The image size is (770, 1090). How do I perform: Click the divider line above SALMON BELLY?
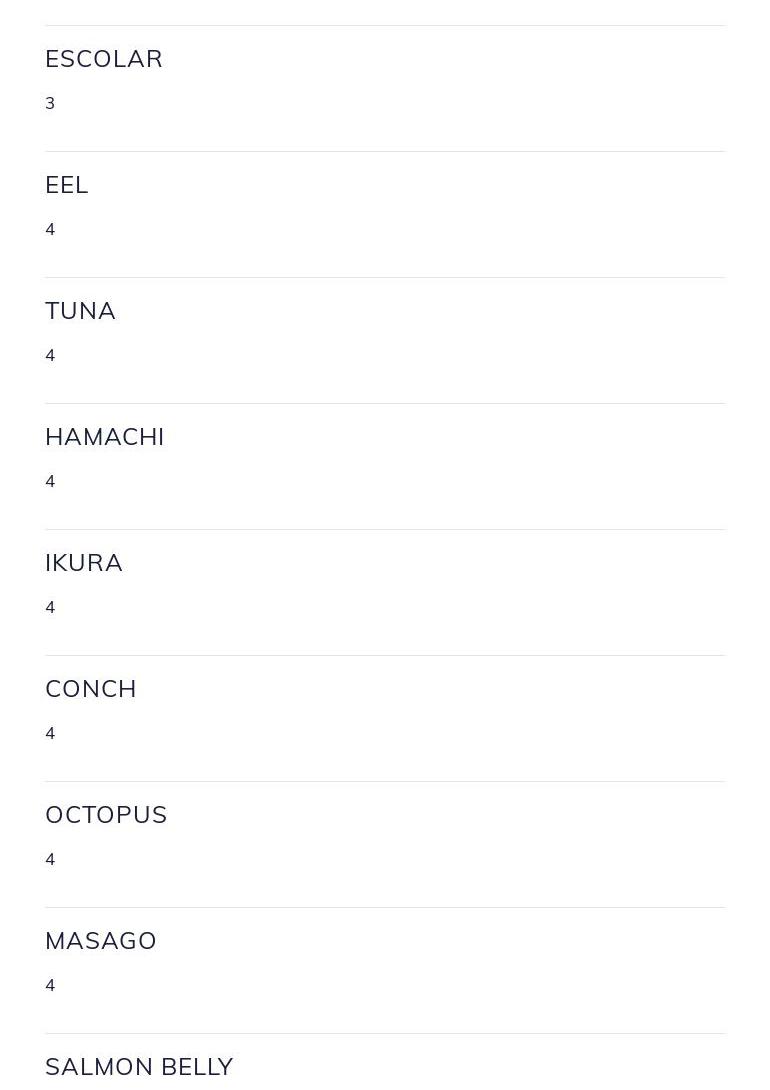pos(385,1033)
